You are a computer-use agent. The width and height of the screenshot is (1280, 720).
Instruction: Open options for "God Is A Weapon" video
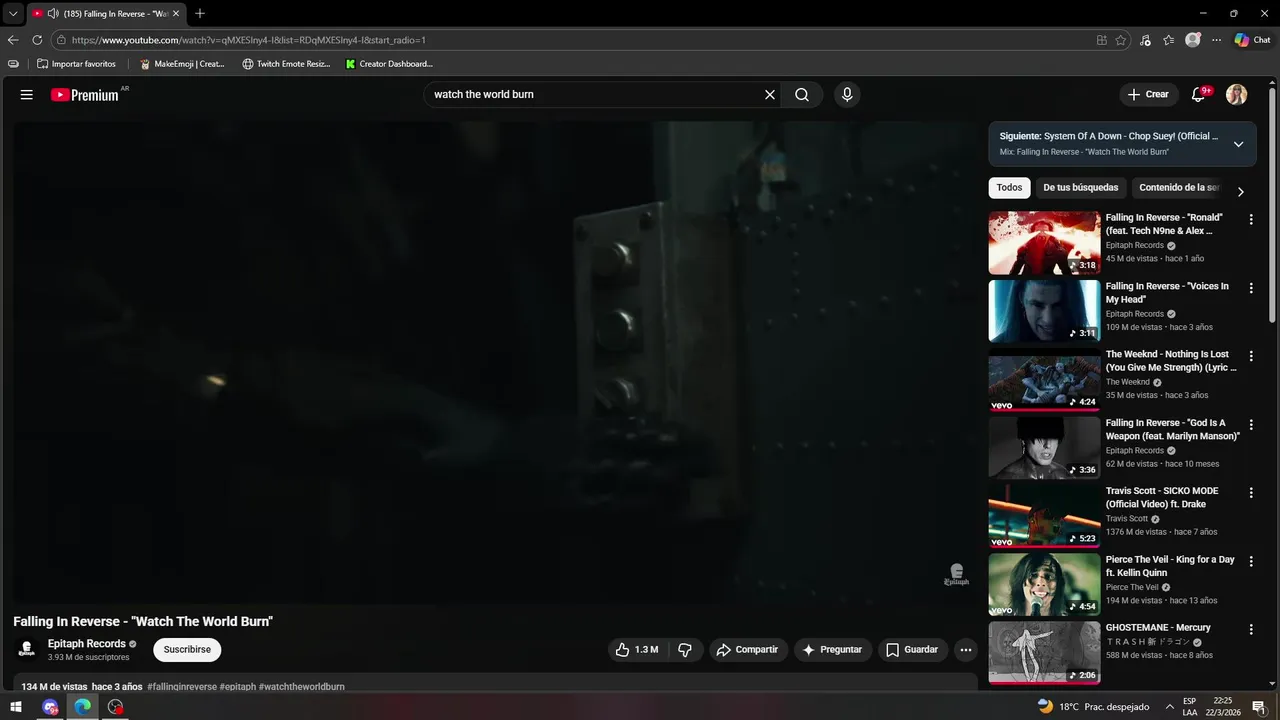tap(1251, 424)
